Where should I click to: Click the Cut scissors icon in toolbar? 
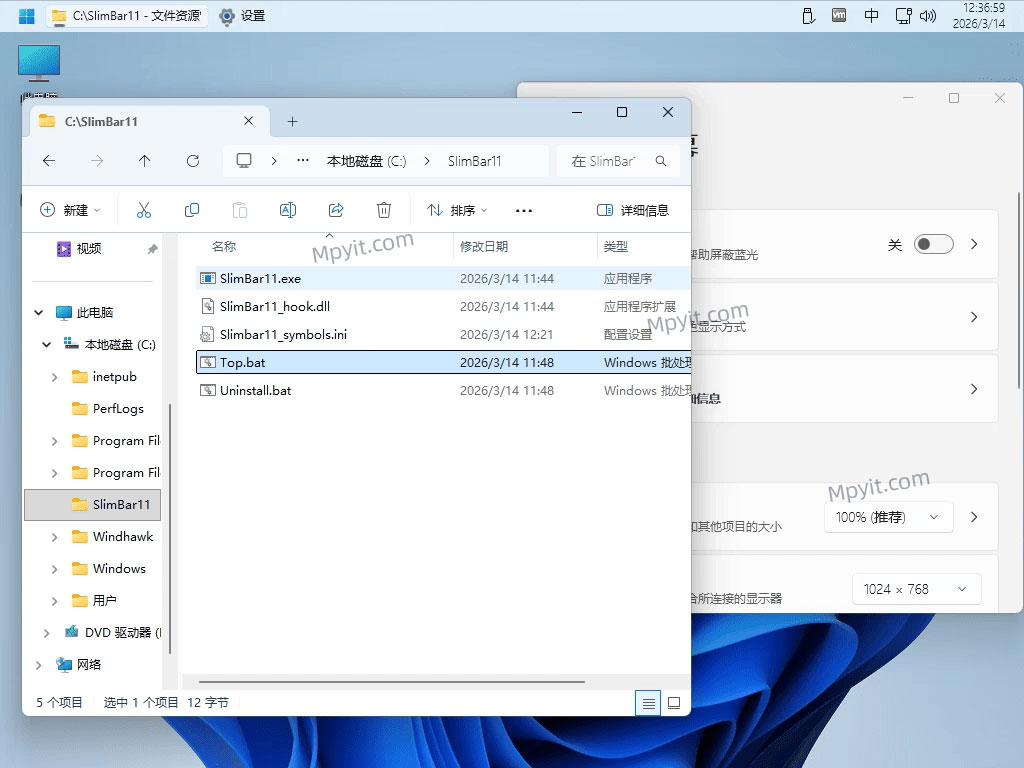click(x=144, y=210)
